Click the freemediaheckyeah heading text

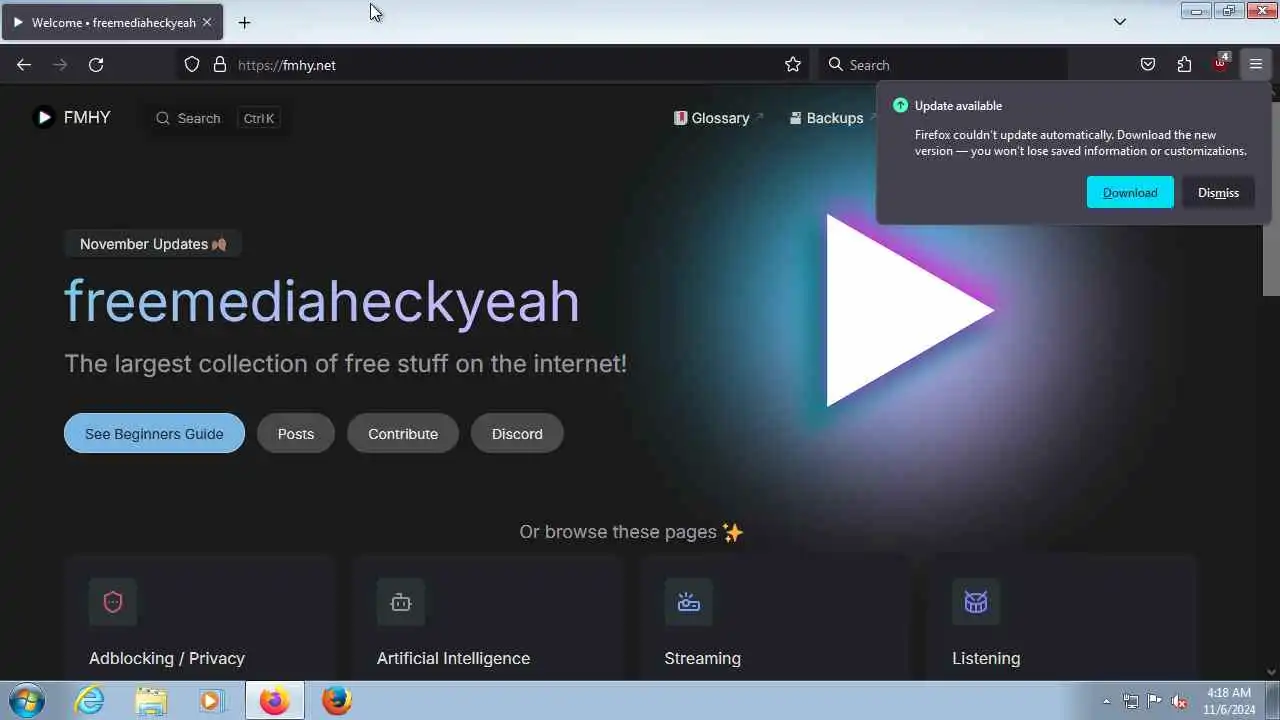click(322, 301)
